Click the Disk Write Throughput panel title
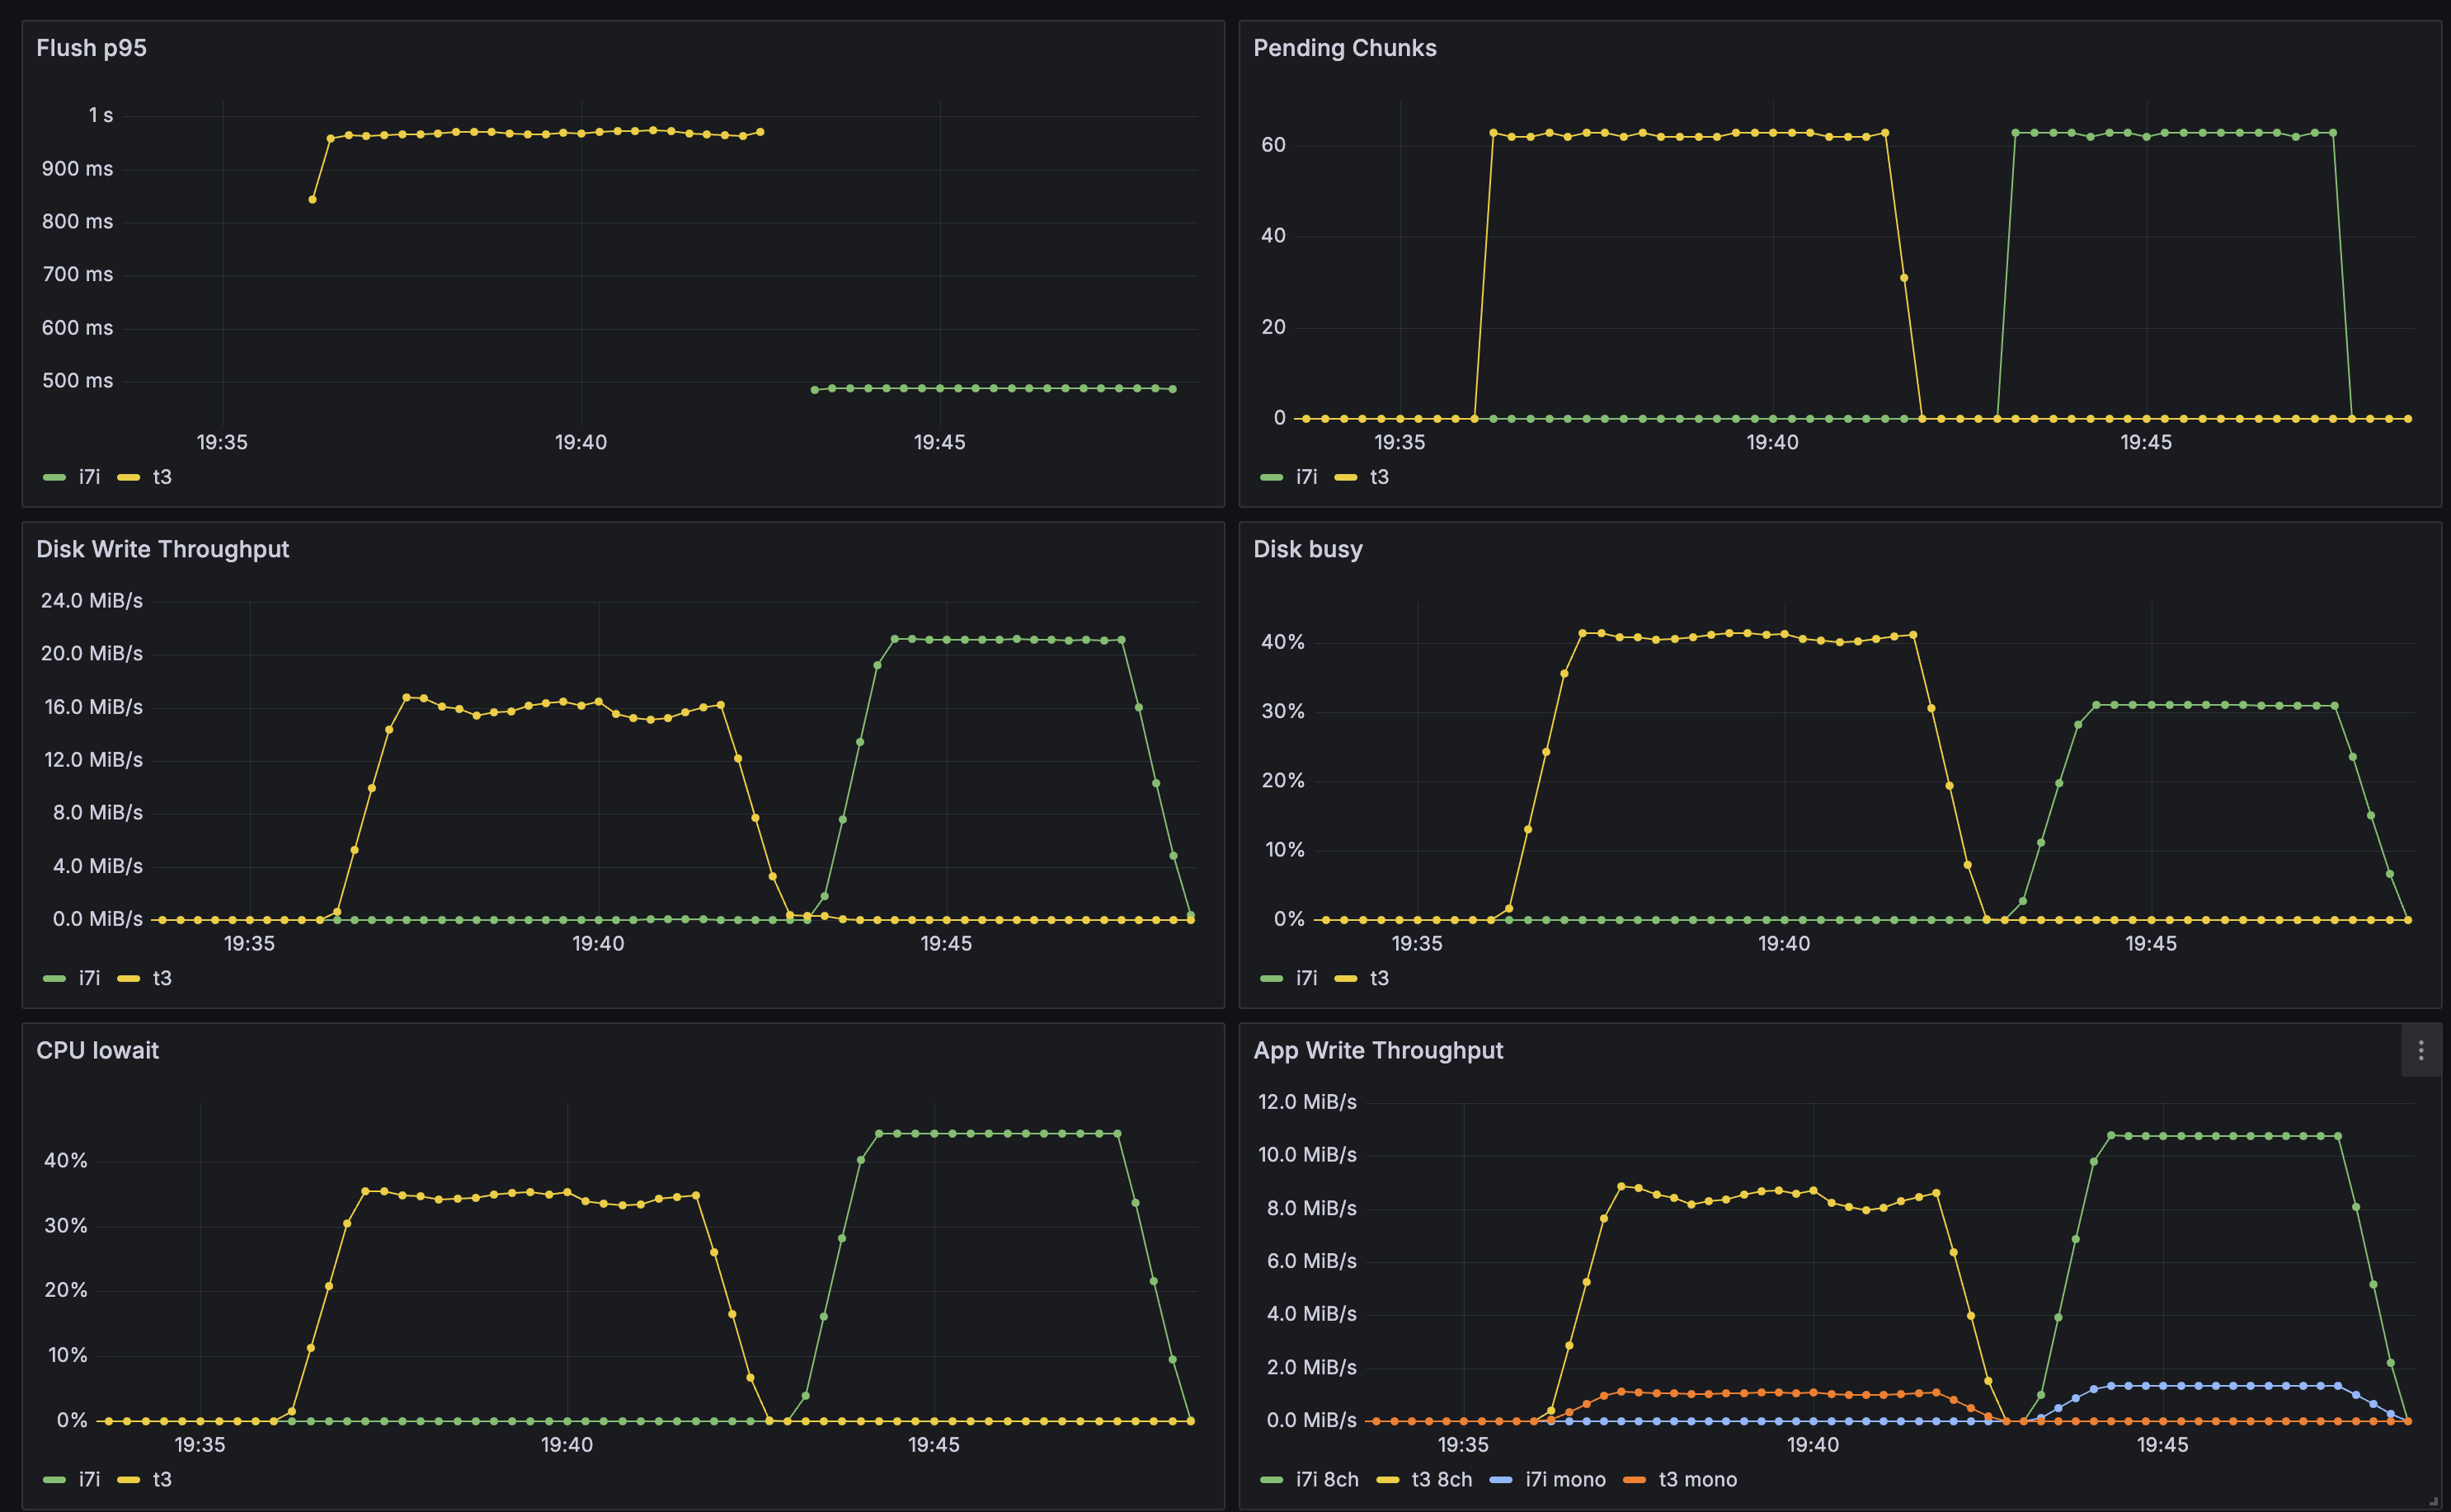This screenshot has width=2451, height=1512. pyautogui.click(x=163, y=548)
